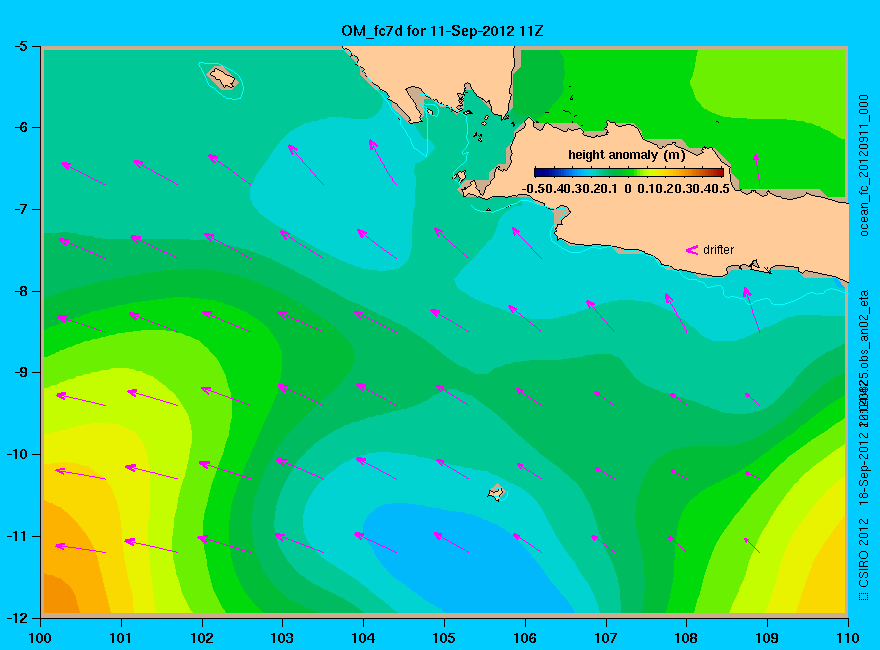Screen dimensions: 880x650
Task: Click the y-axis label "-11"
Action: pyautogui.click(x=17, y=536)
